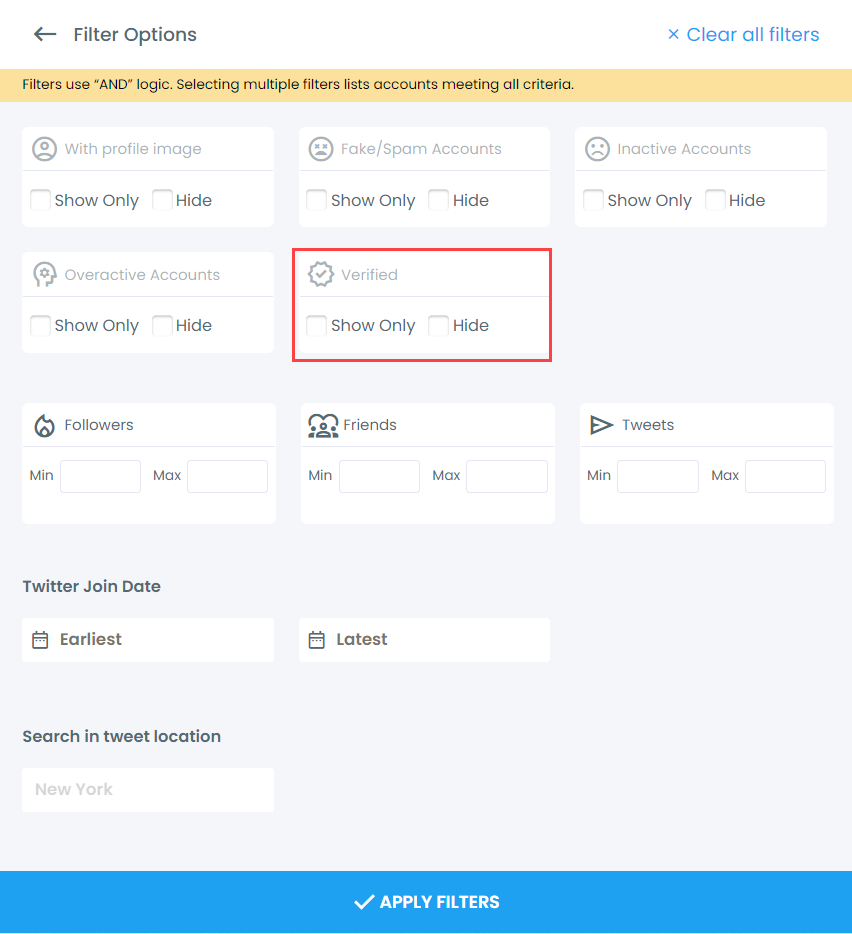Image resolution: width=852 pixels, height=934 pixels.
Task: Click the Followers flame icon
Action: coord(44,424)
